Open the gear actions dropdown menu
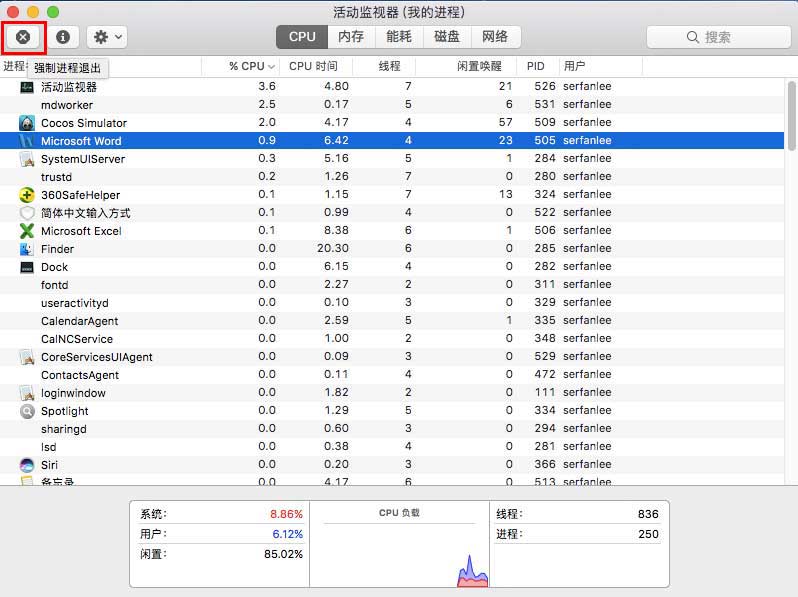The image size is (798, 597). [107, 37]
